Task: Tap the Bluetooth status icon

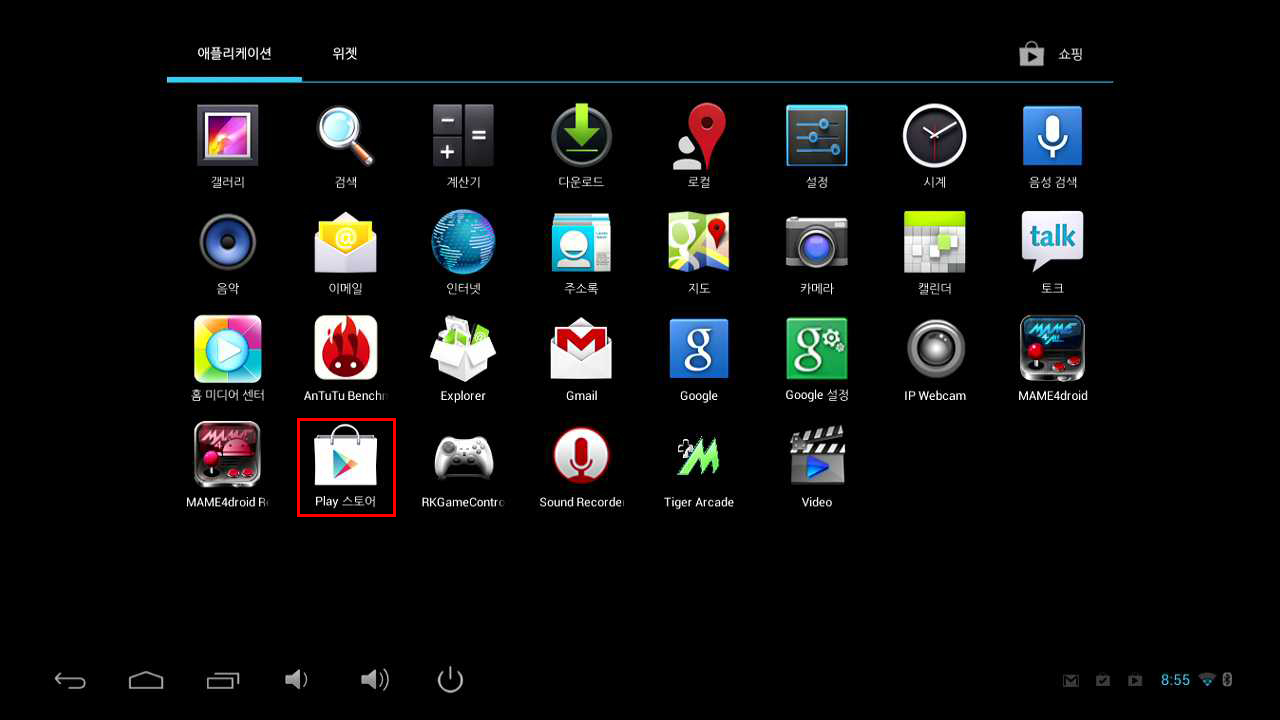Action: point(1227,680)
